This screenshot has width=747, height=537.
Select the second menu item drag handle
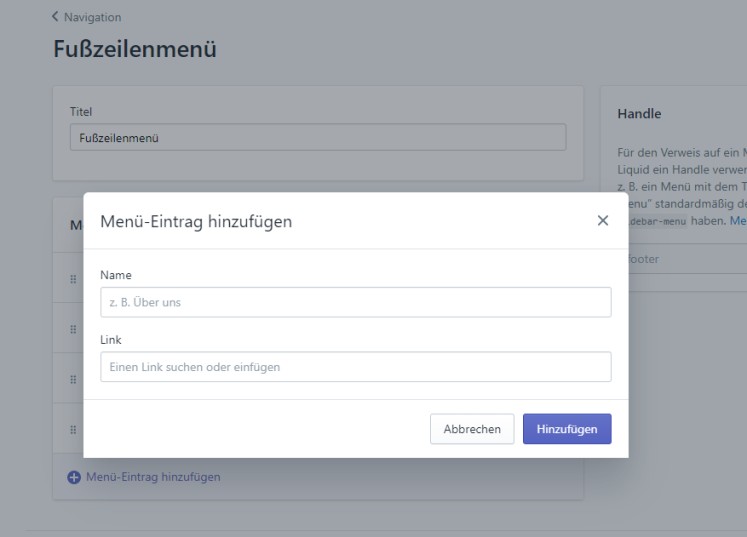(x=73, y=329)
